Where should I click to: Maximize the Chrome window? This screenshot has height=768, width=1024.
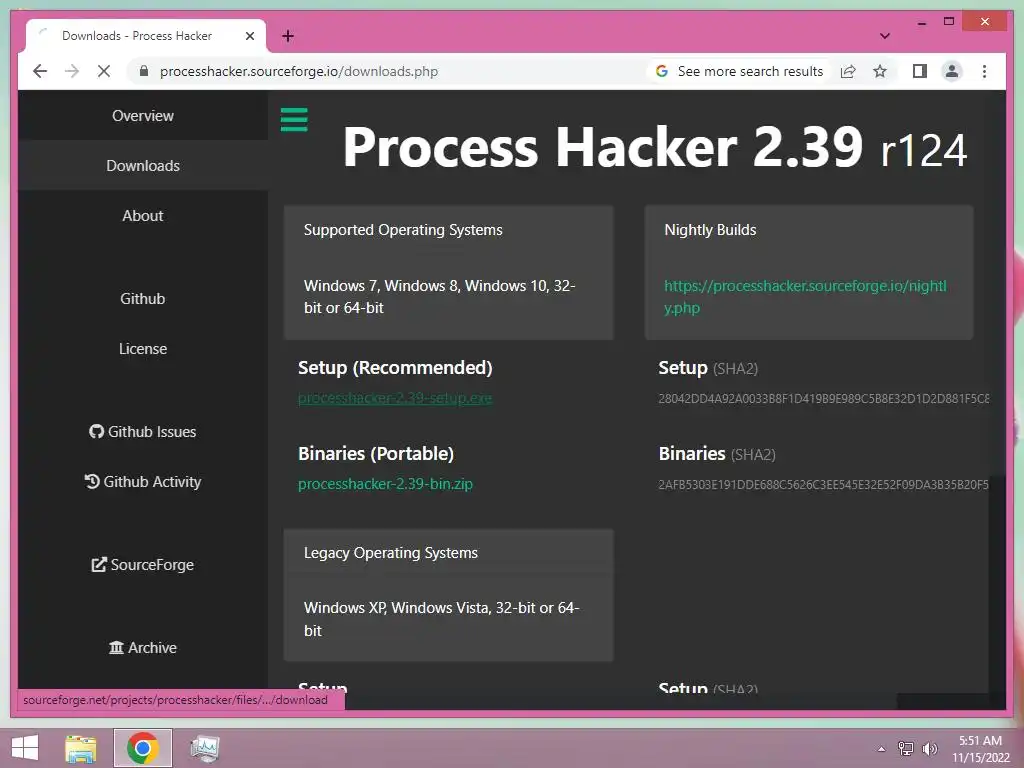[949, 22]
